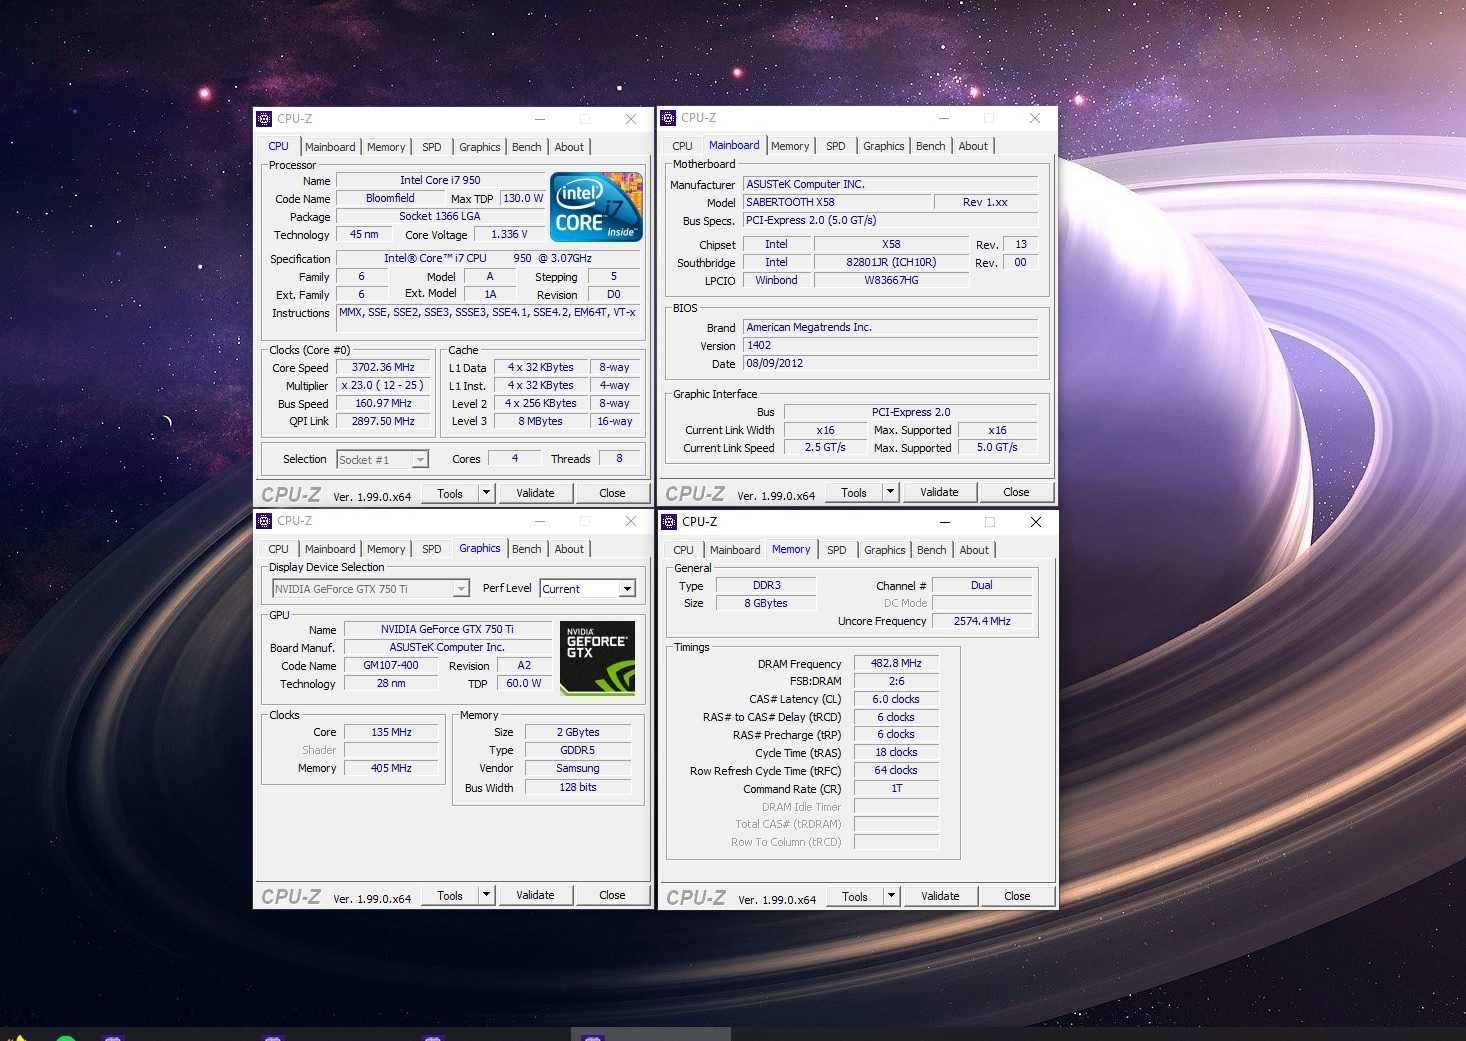
Task: Click the Package value Socket 1366 LGA
Action: (440, 217)
